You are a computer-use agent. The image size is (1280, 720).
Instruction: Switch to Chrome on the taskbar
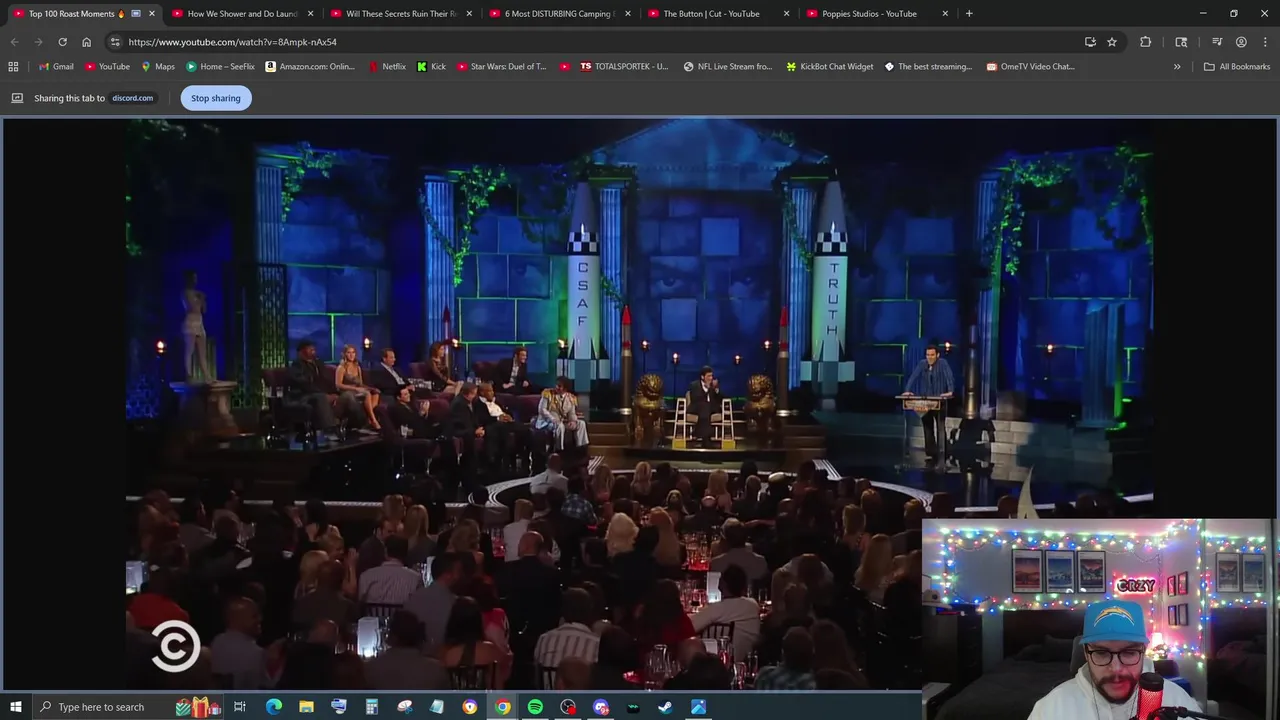[x=502, y=707]
